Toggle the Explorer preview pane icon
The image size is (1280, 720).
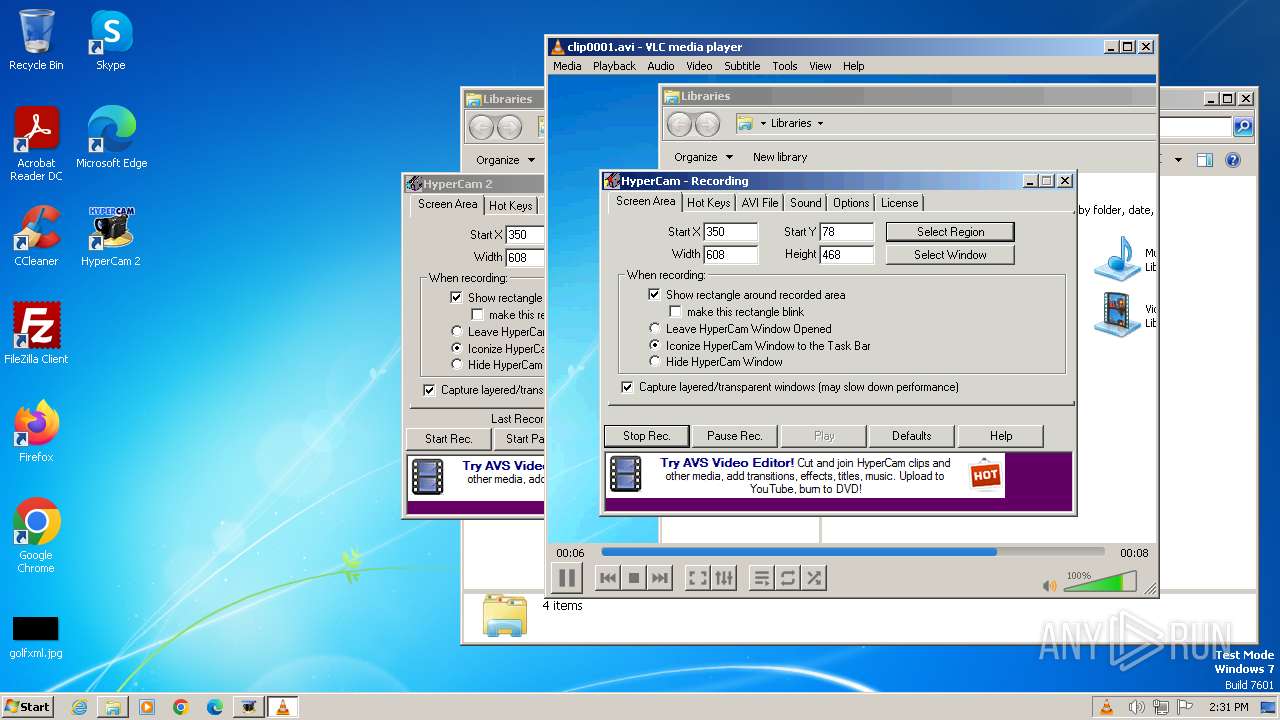point(1205,160)
